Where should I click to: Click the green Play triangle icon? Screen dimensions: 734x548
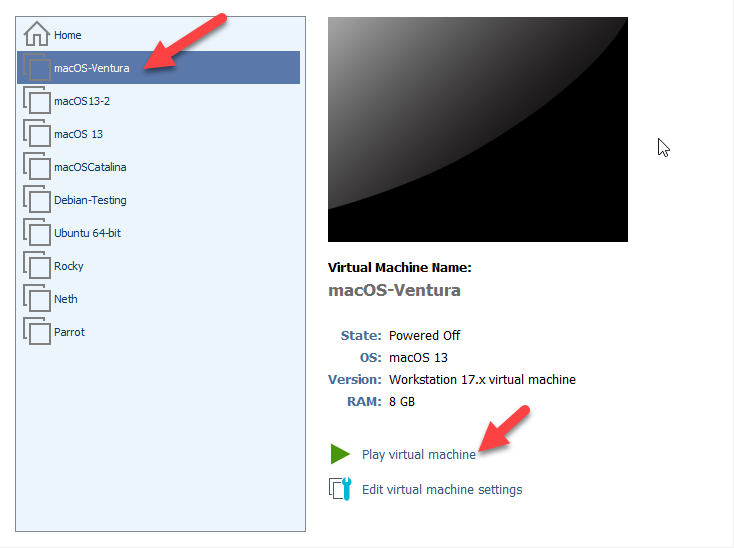click(340, 454)
